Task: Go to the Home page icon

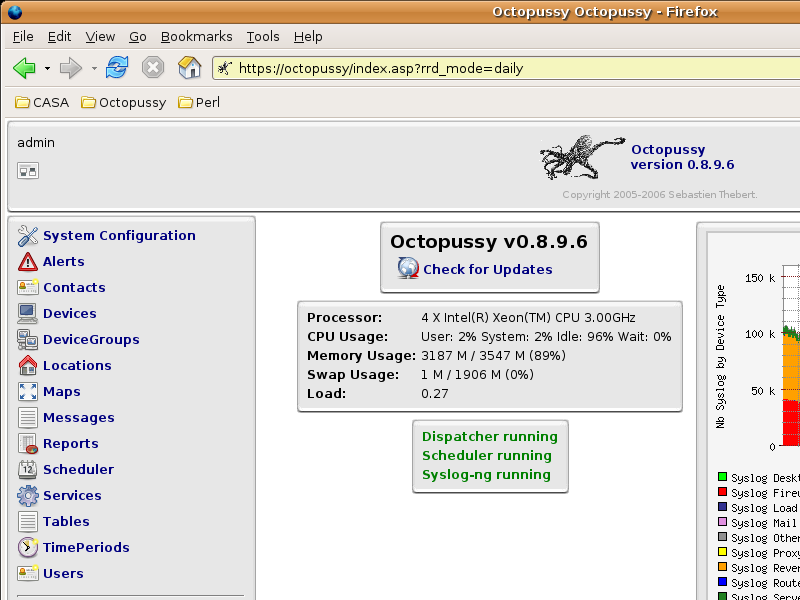Action: click(189, 67)
